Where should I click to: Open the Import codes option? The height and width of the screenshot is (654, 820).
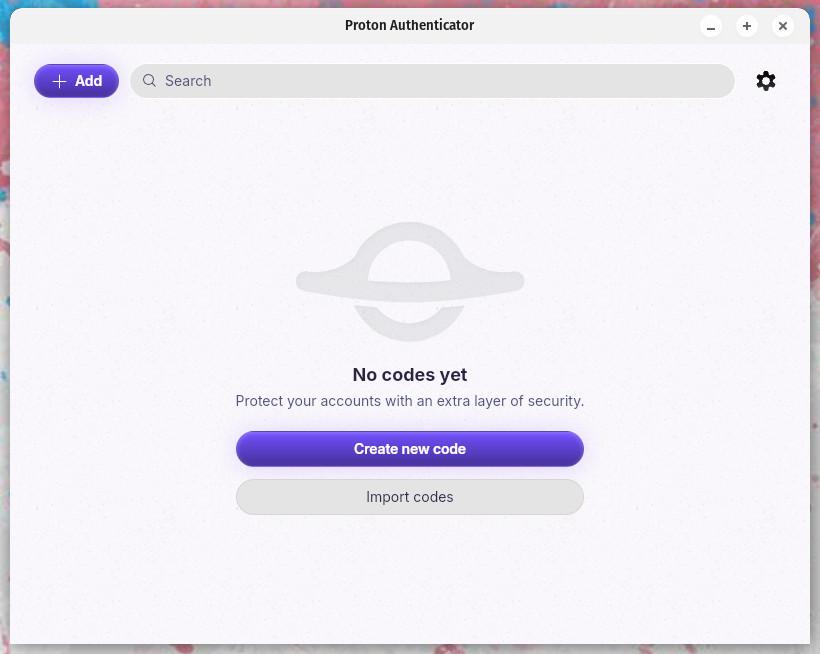410,497
